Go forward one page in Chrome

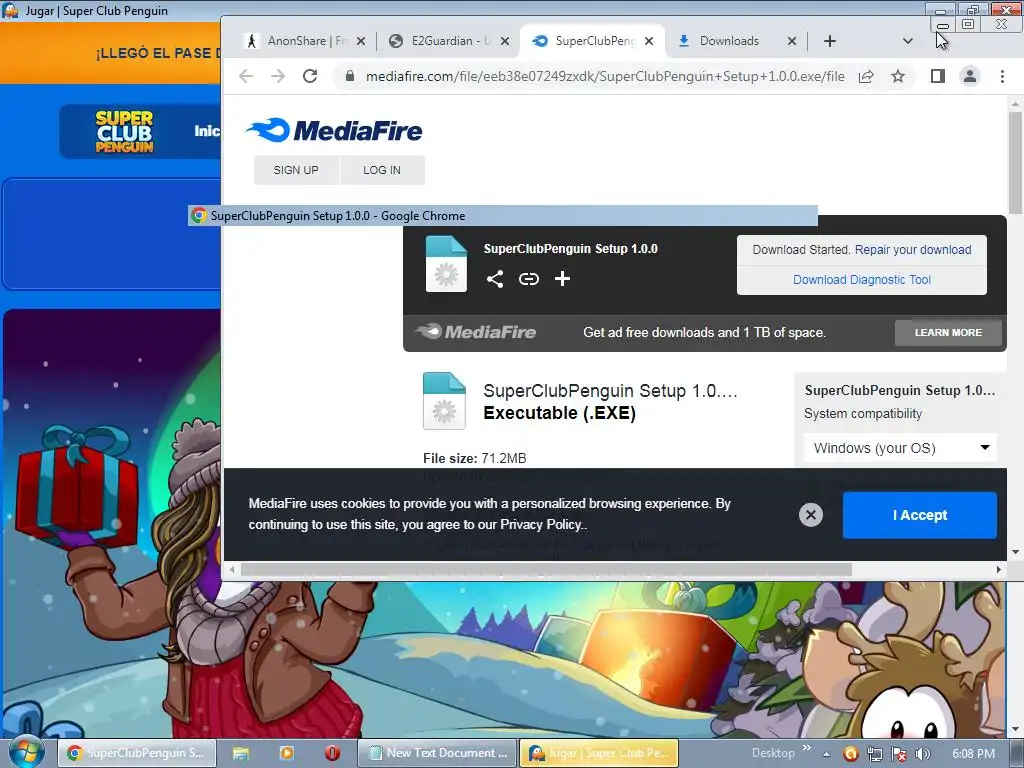coord(278,76)
